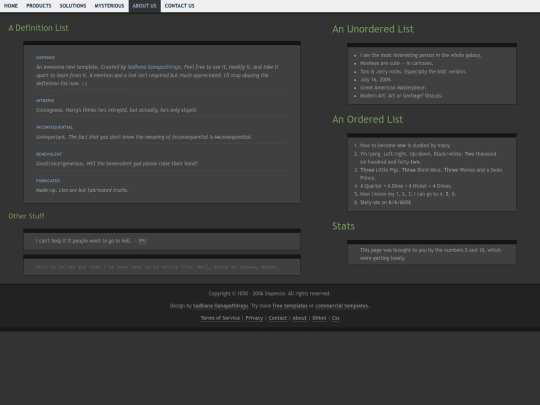Validate via the Xhtml footer link
This screenshot has height=405, width=540.
point(319,318)
